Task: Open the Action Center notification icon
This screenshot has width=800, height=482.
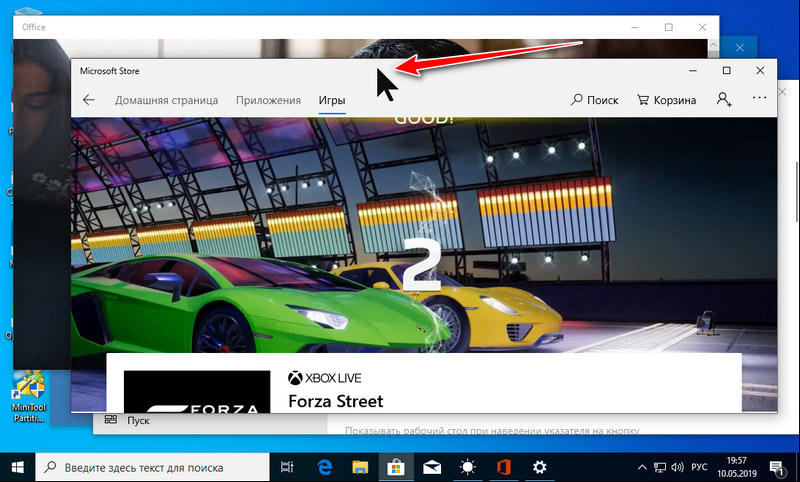Action: (x=777, y=467)
